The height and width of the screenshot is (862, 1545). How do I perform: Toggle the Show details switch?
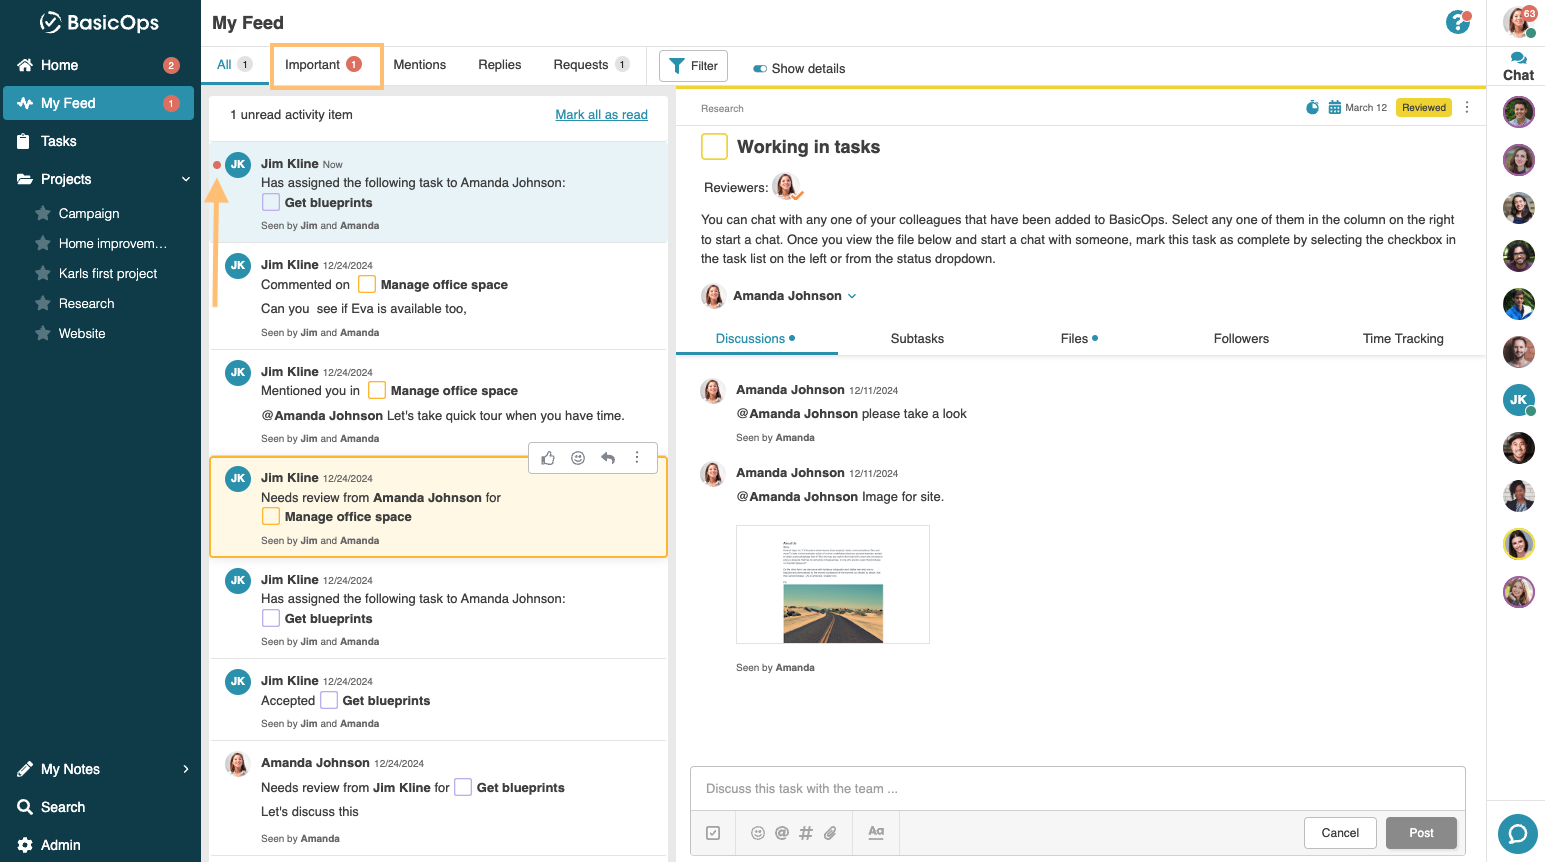point(760,69)
